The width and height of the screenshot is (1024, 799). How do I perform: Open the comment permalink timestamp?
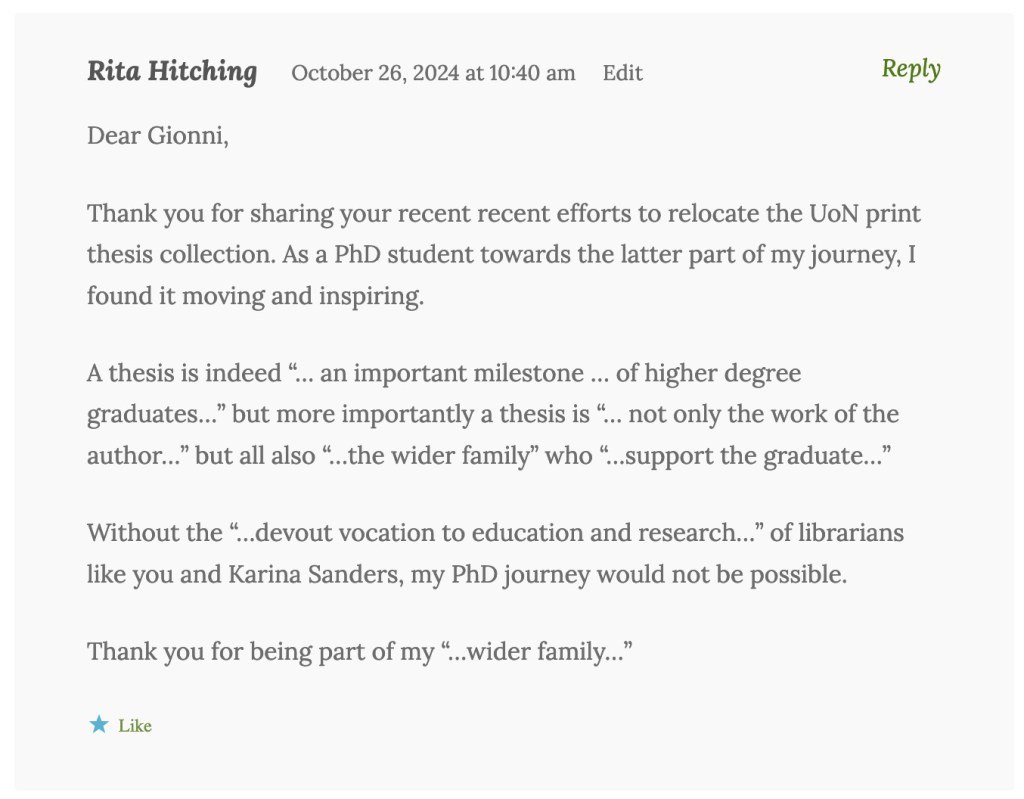[431, 73]
